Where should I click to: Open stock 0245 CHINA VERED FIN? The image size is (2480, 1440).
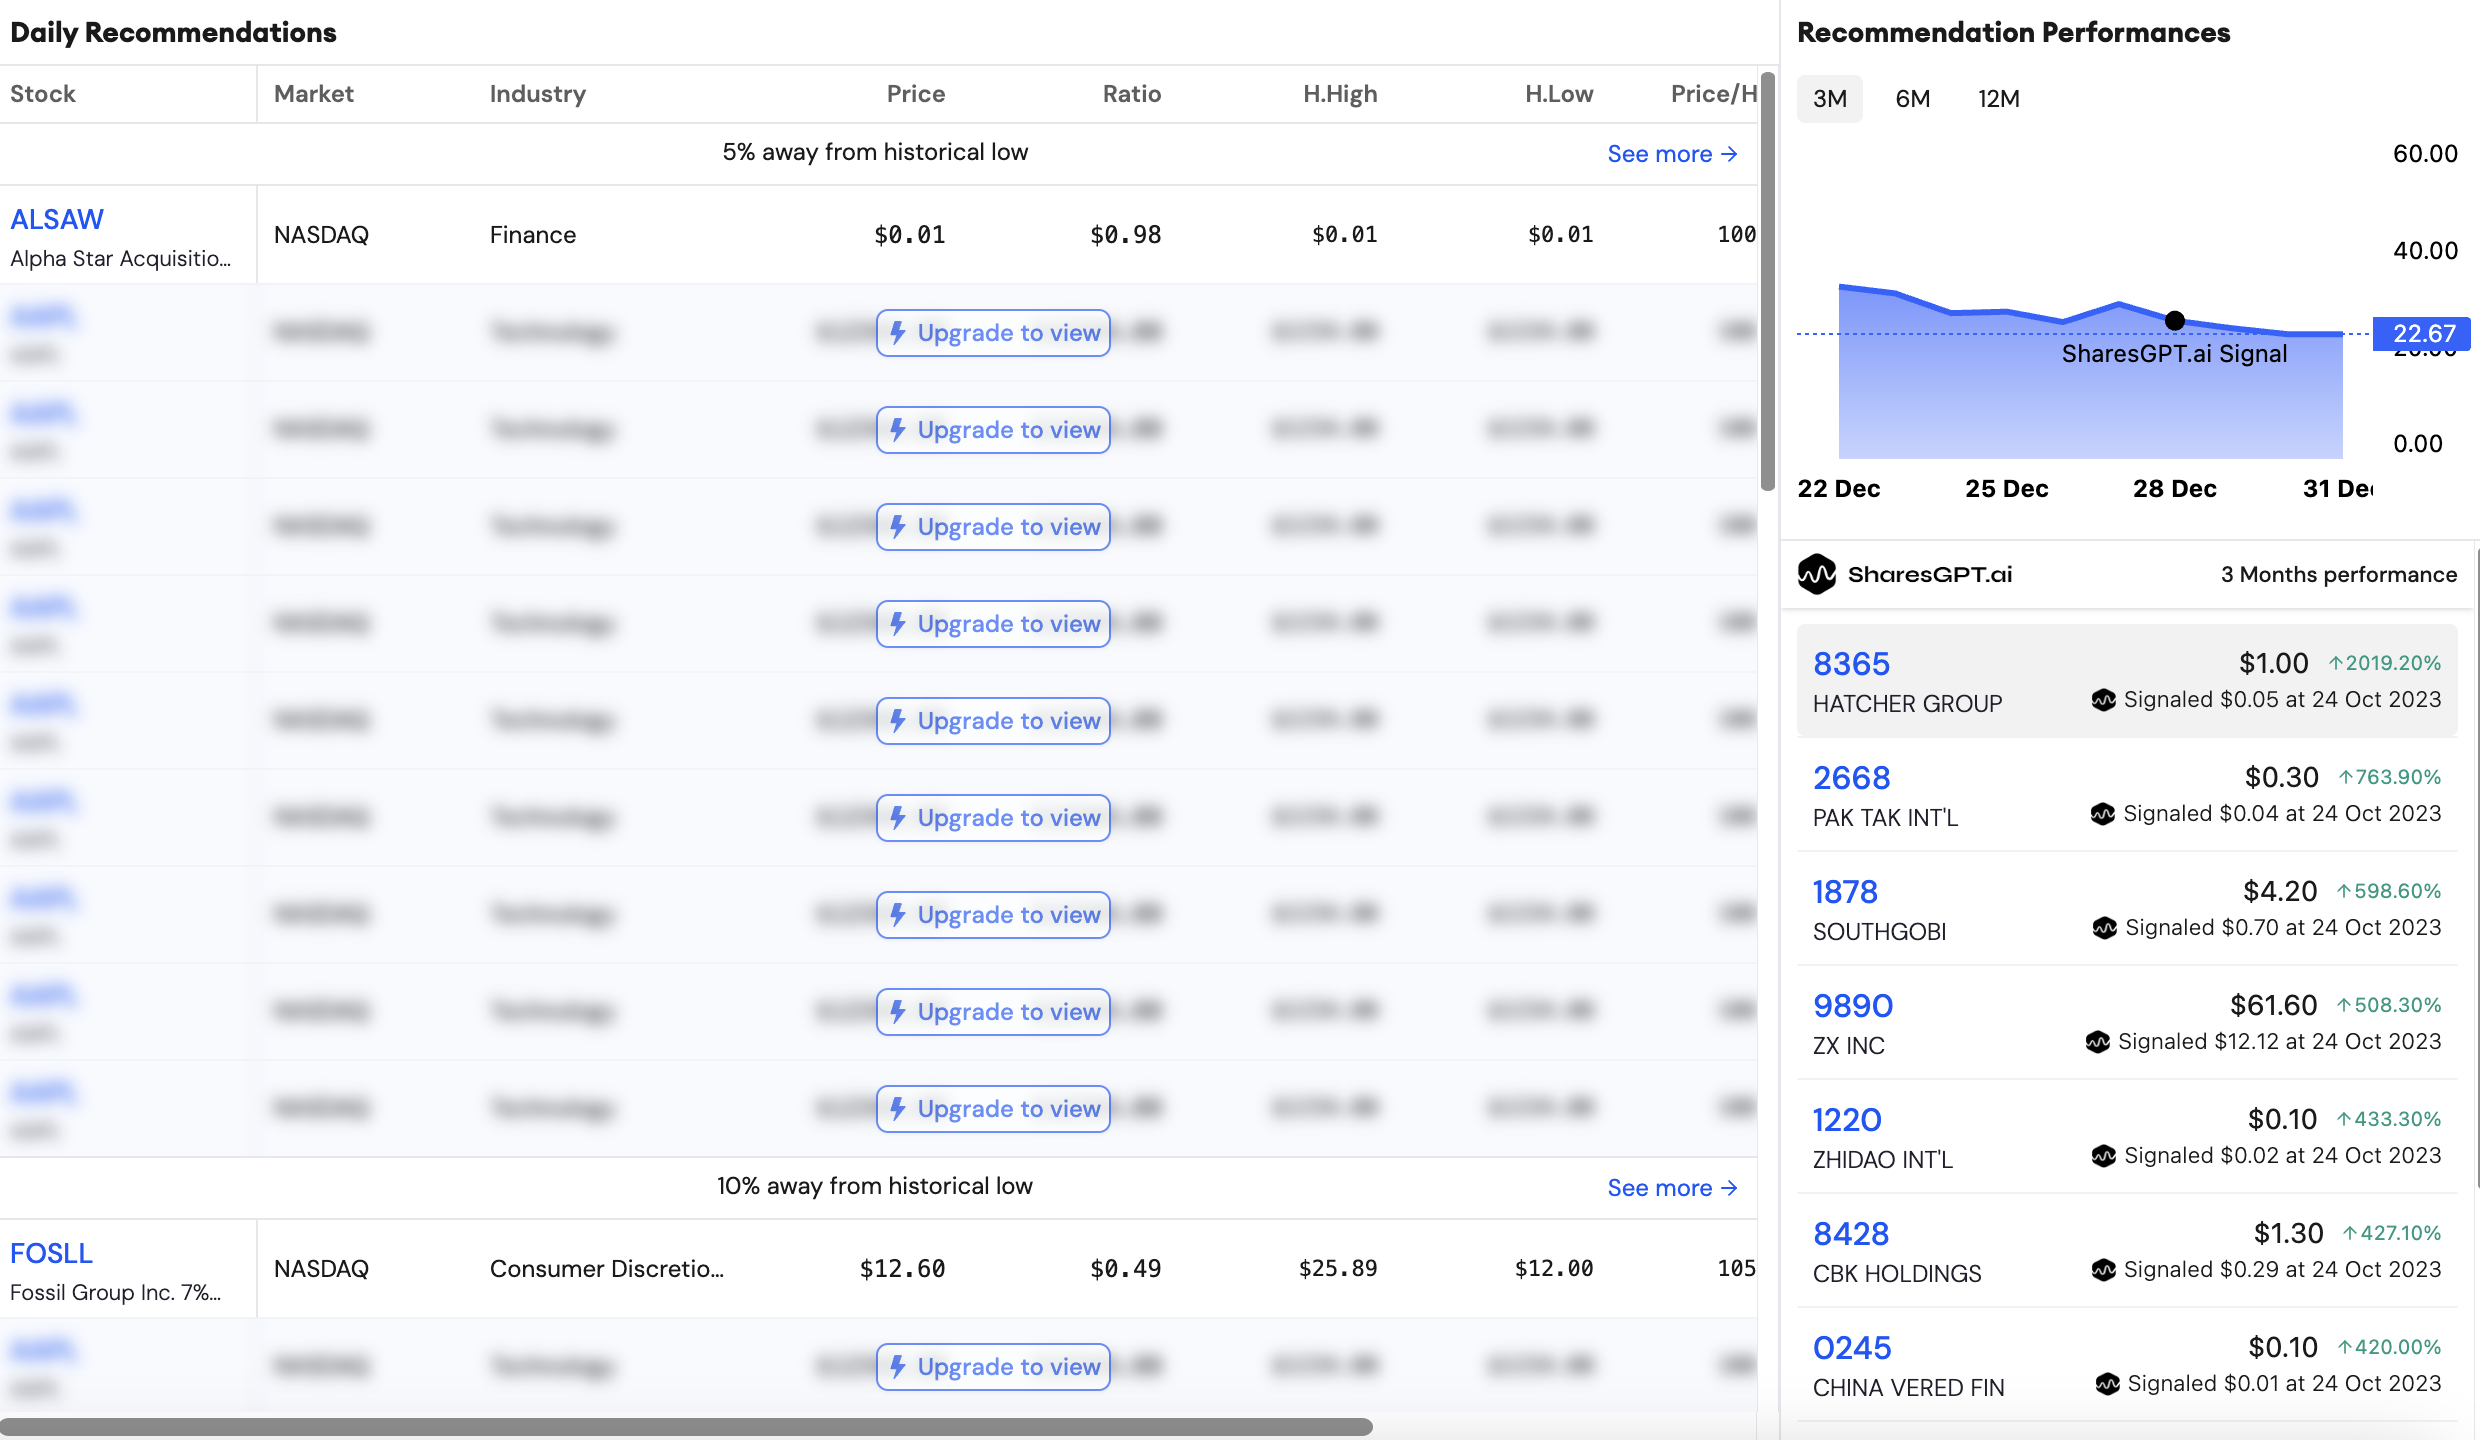click(x=2127, y=1365)
